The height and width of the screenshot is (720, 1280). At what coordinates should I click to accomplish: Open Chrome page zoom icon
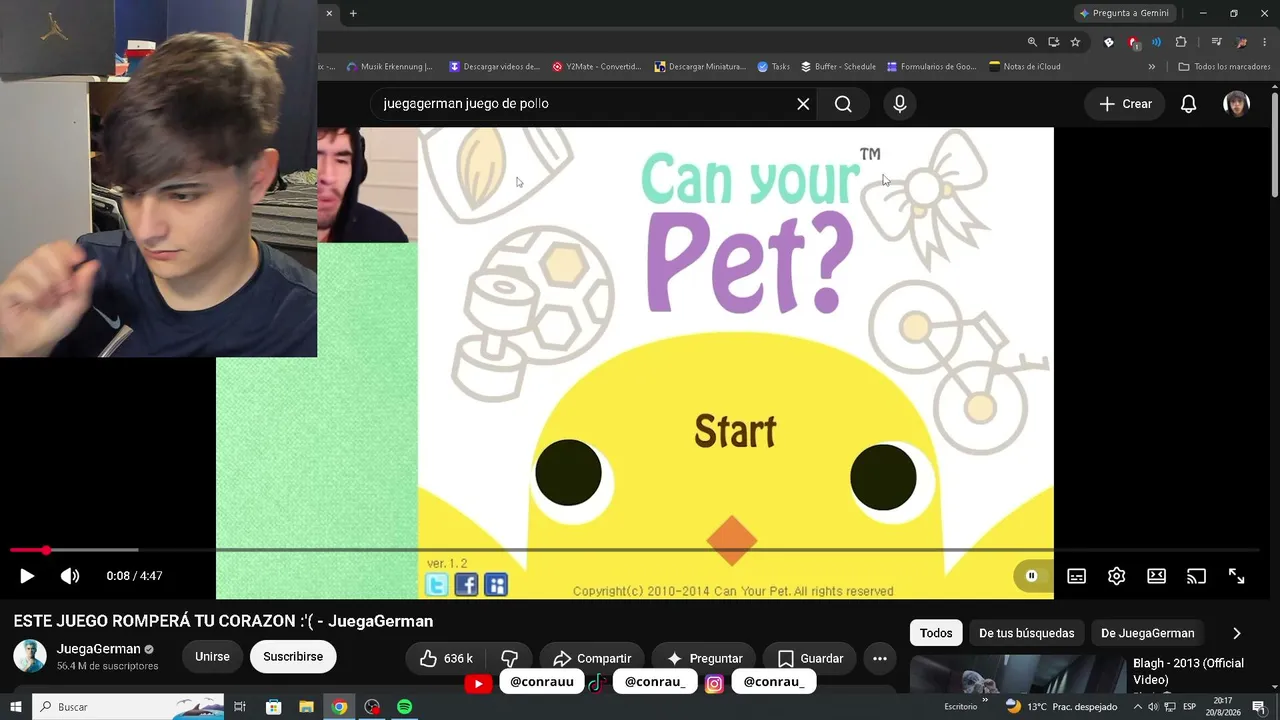click(x=1032, y=42)
